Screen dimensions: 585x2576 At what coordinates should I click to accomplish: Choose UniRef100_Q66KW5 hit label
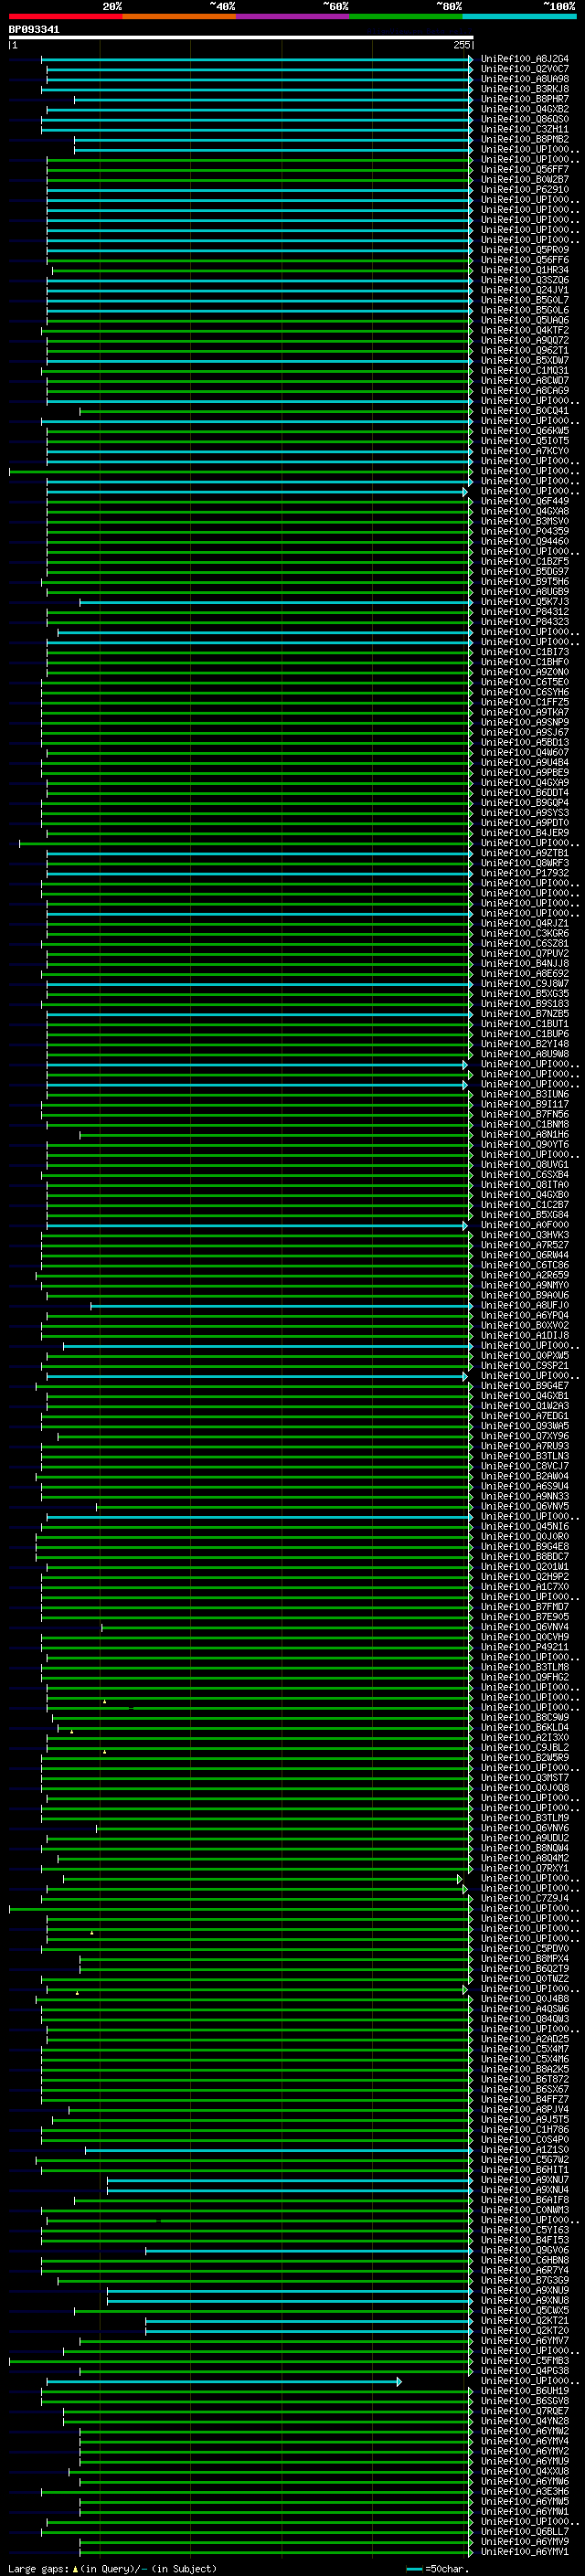pyautogui.click(x=525, y=431)
